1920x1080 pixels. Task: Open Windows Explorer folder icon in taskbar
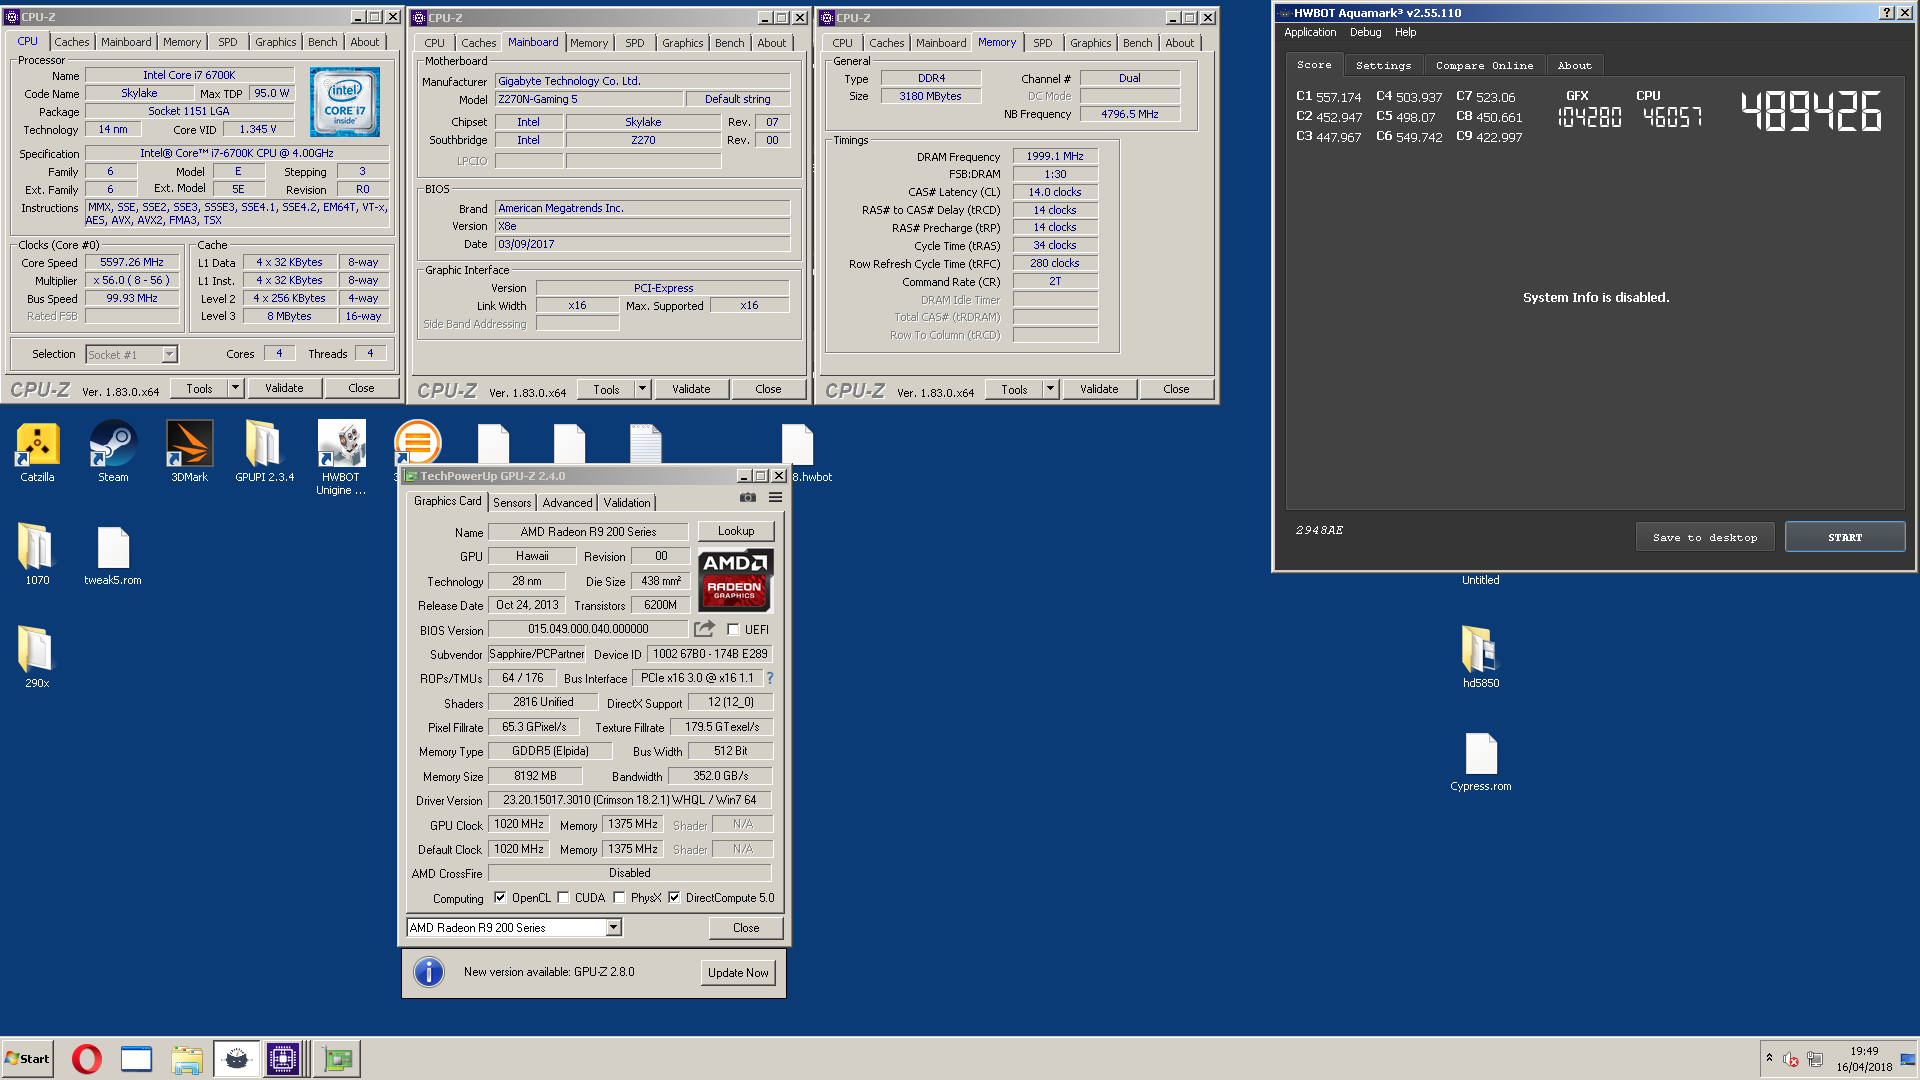tap(187, 1059)
